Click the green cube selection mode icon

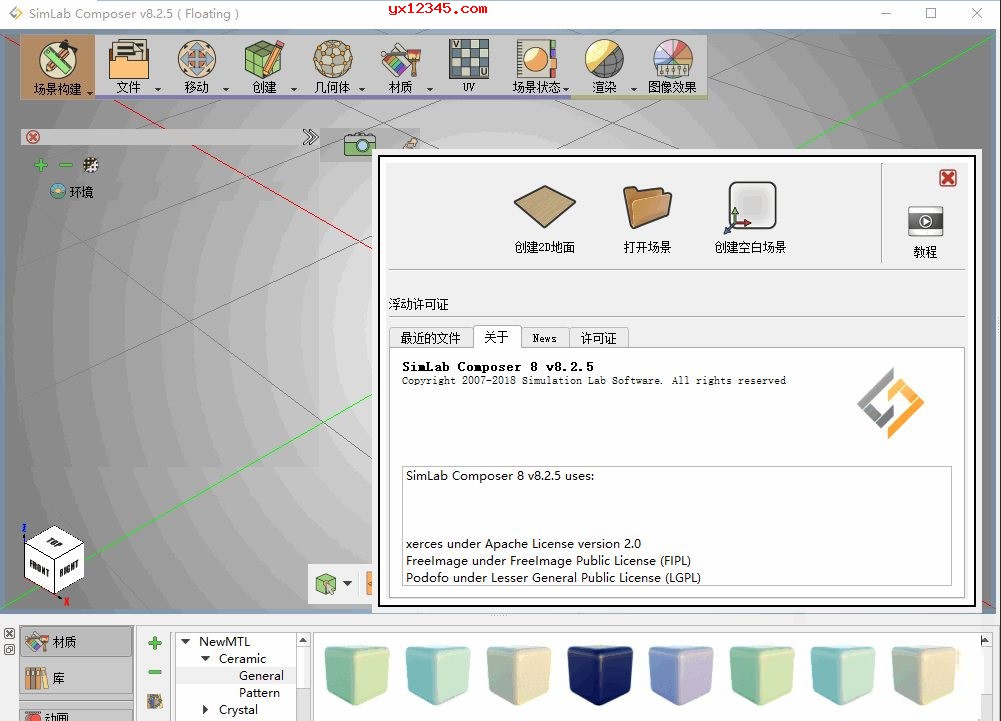(326, 584)
